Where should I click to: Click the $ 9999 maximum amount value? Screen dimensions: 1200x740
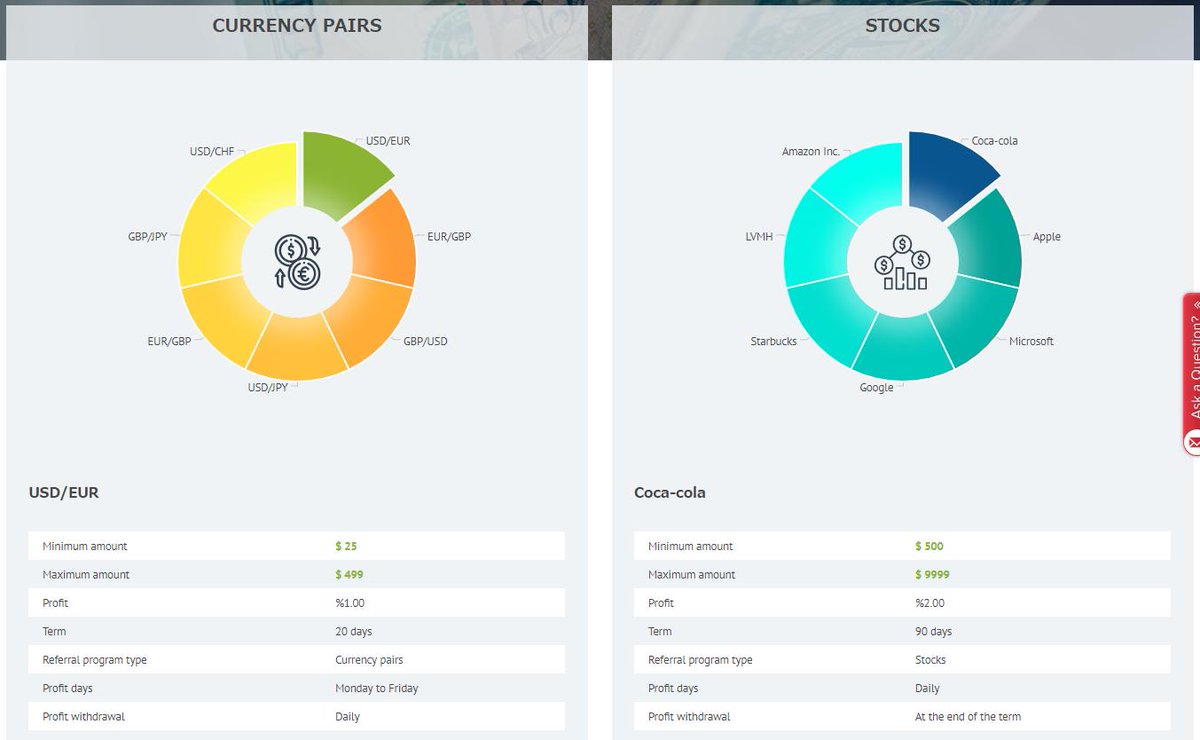point(932,575)
